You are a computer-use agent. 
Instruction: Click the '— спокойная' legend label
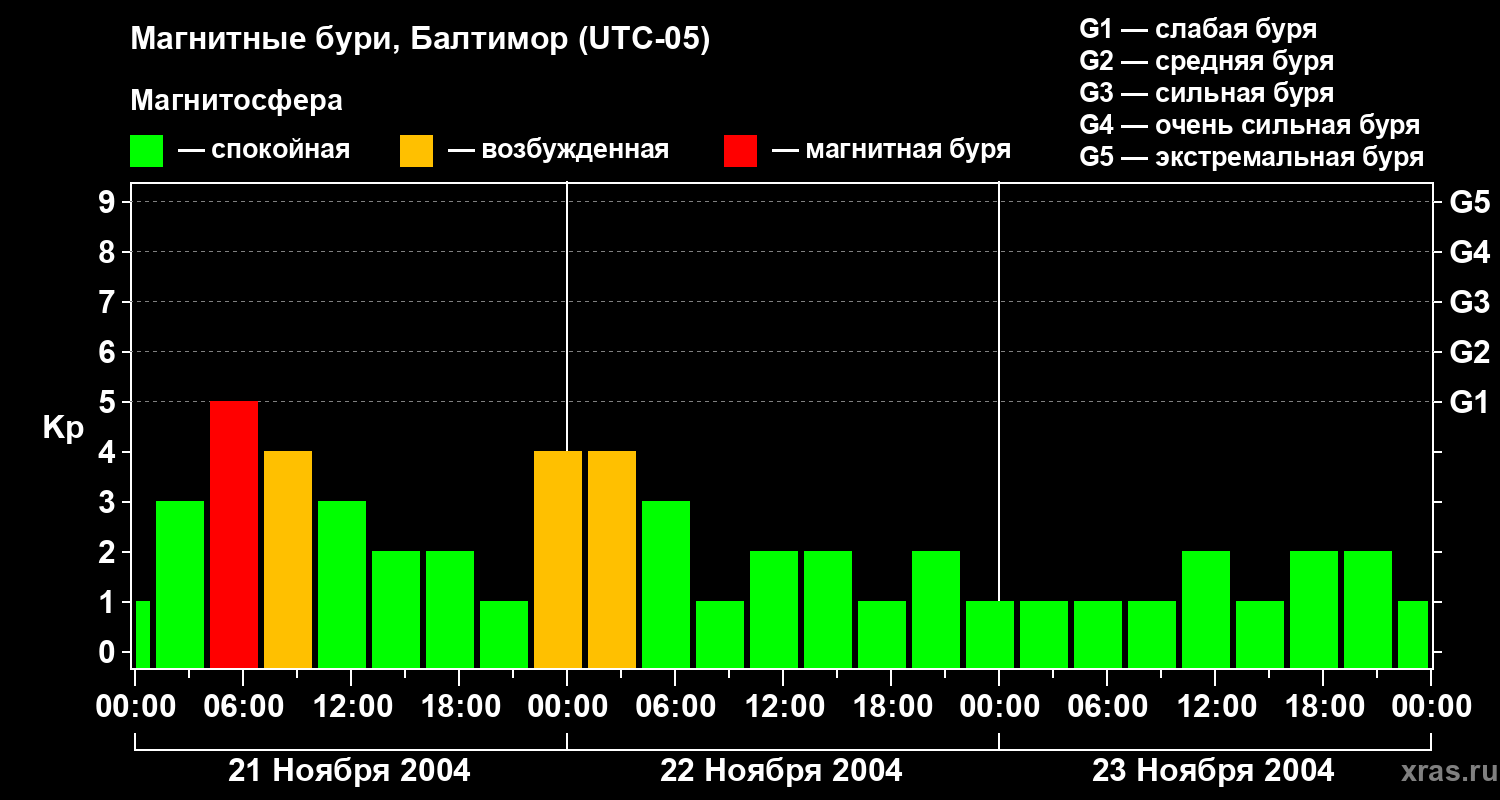(x=264, y=150)
